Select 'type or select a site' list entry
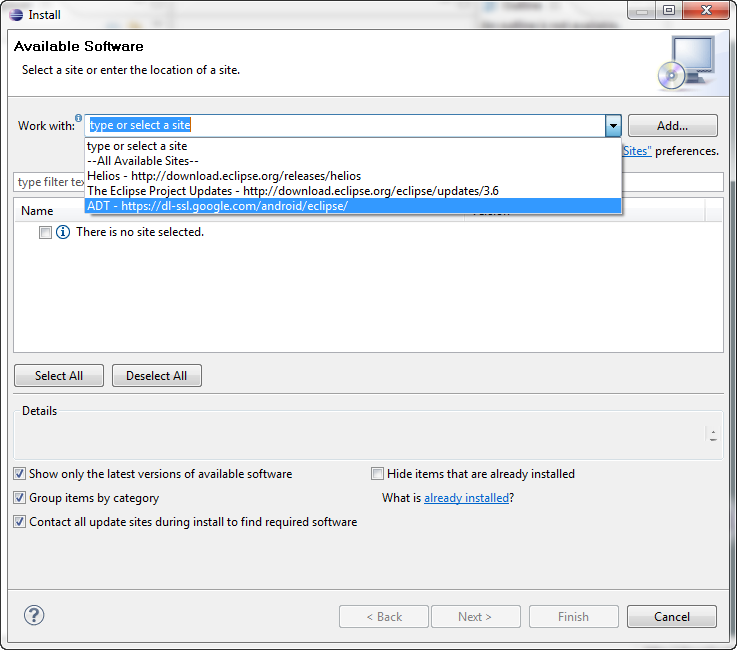The height and width of the screenshot is (650, 737). (353, 146)
